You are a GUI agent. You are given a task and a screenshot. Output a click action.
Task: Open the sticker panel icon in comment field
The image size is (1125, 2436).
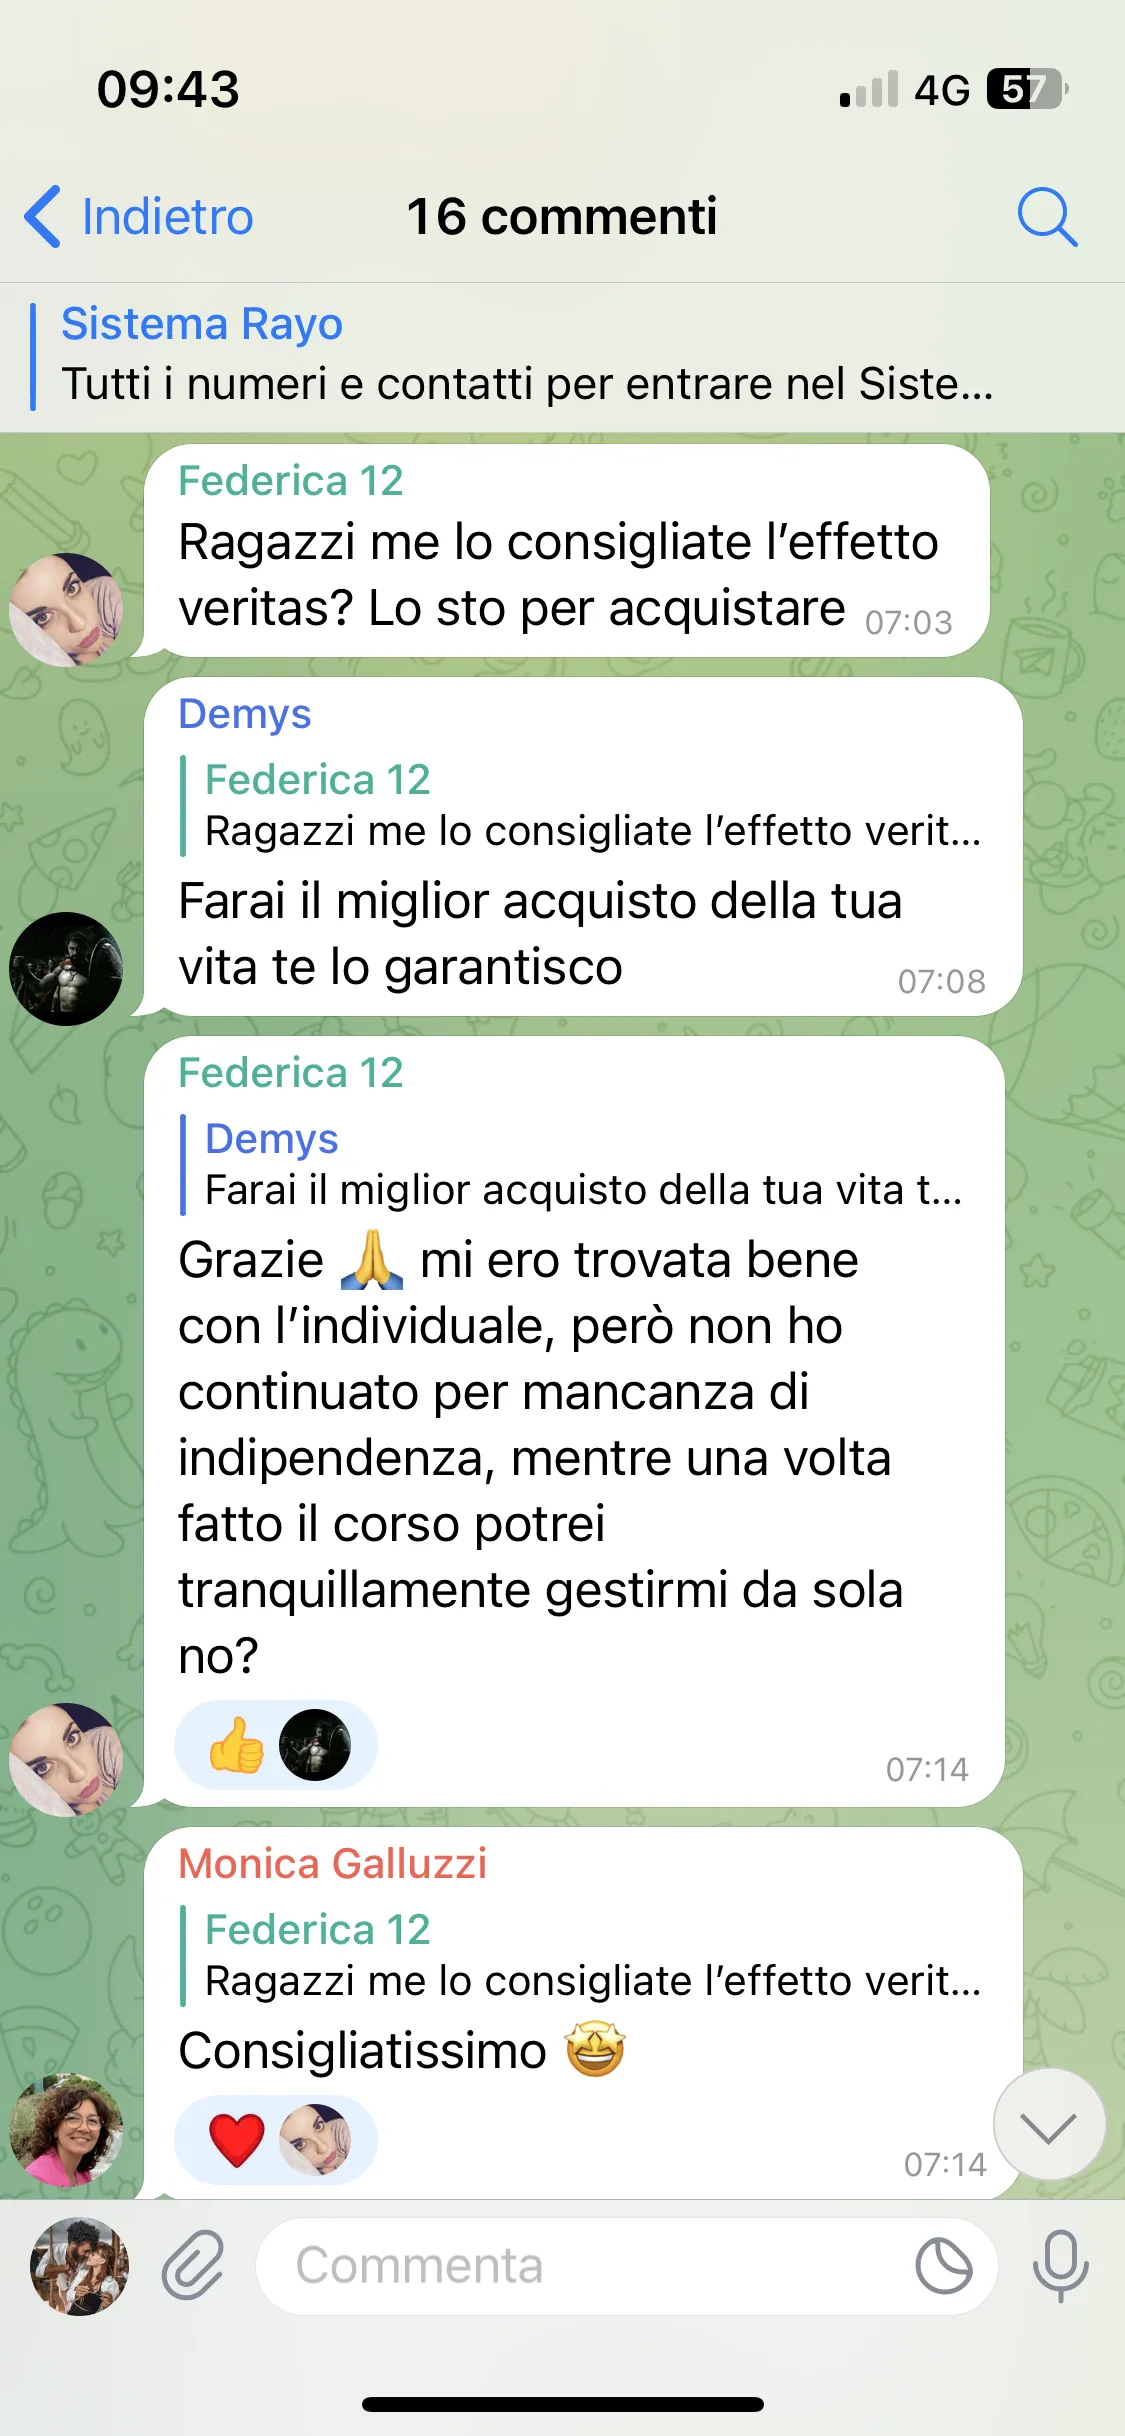pyautogui.click(x=944, y=2266)
